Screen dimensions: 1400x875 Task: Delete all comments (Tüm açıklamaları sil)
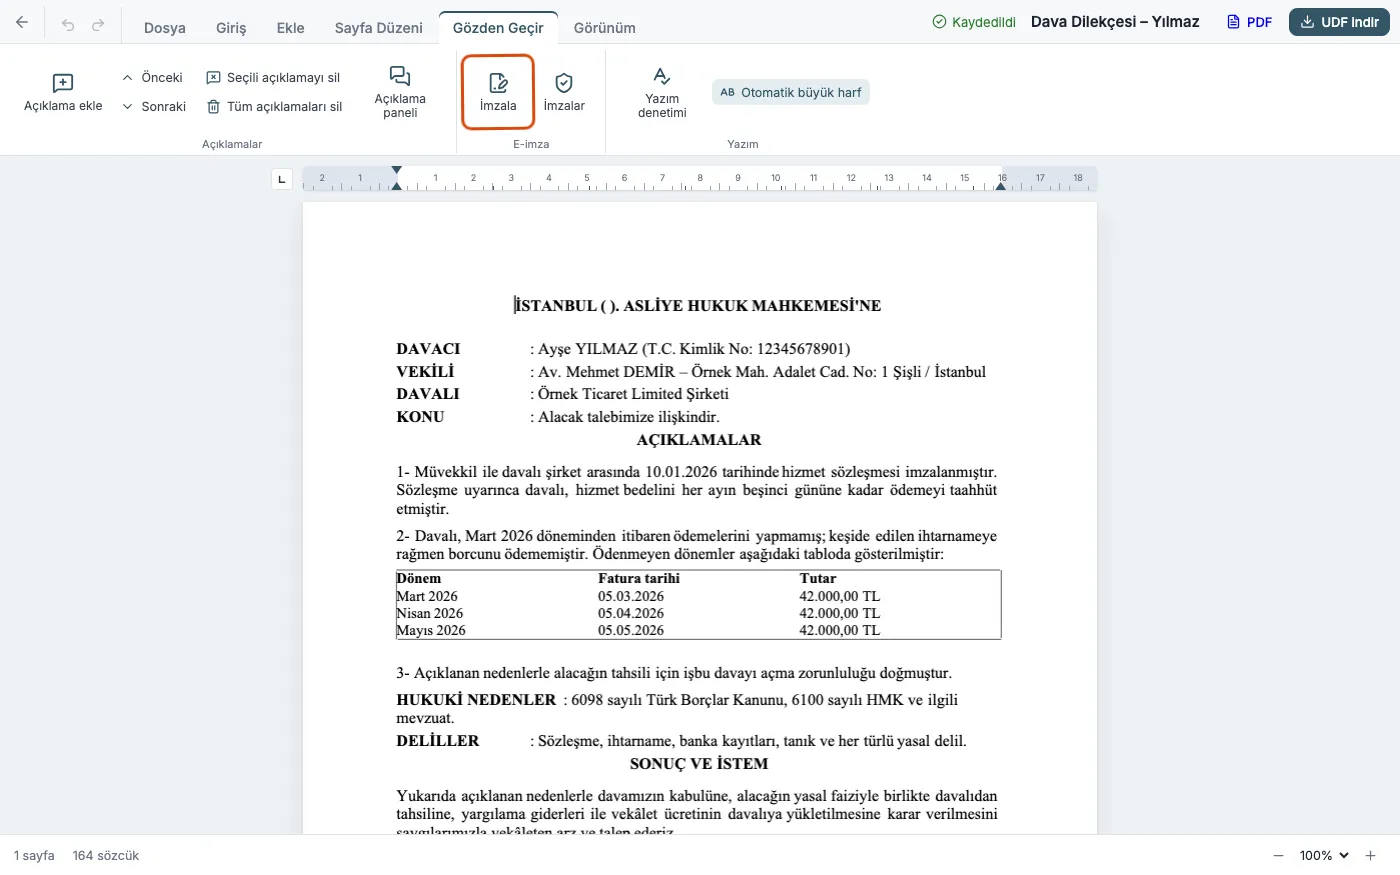pyautogui.click(x=274, y=106)
